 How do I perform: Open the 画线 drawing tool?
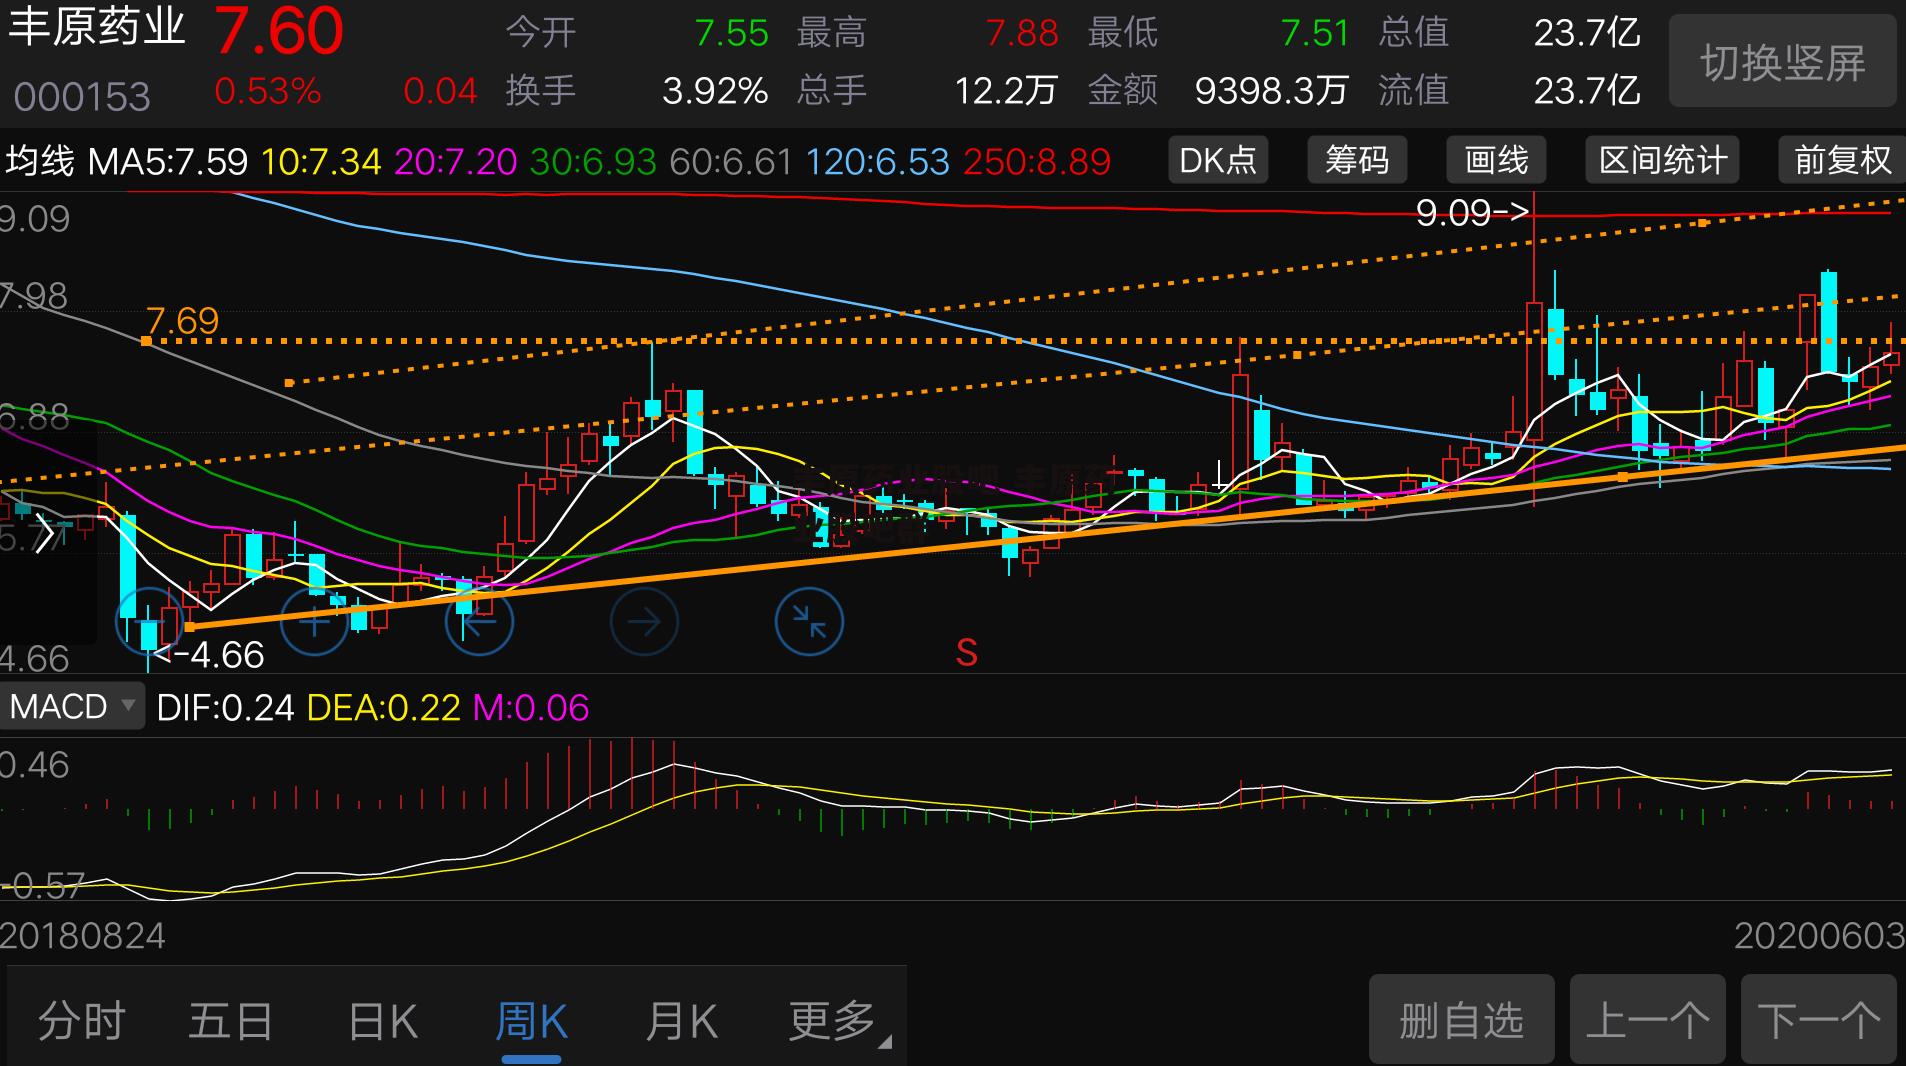click(1497, 160)
